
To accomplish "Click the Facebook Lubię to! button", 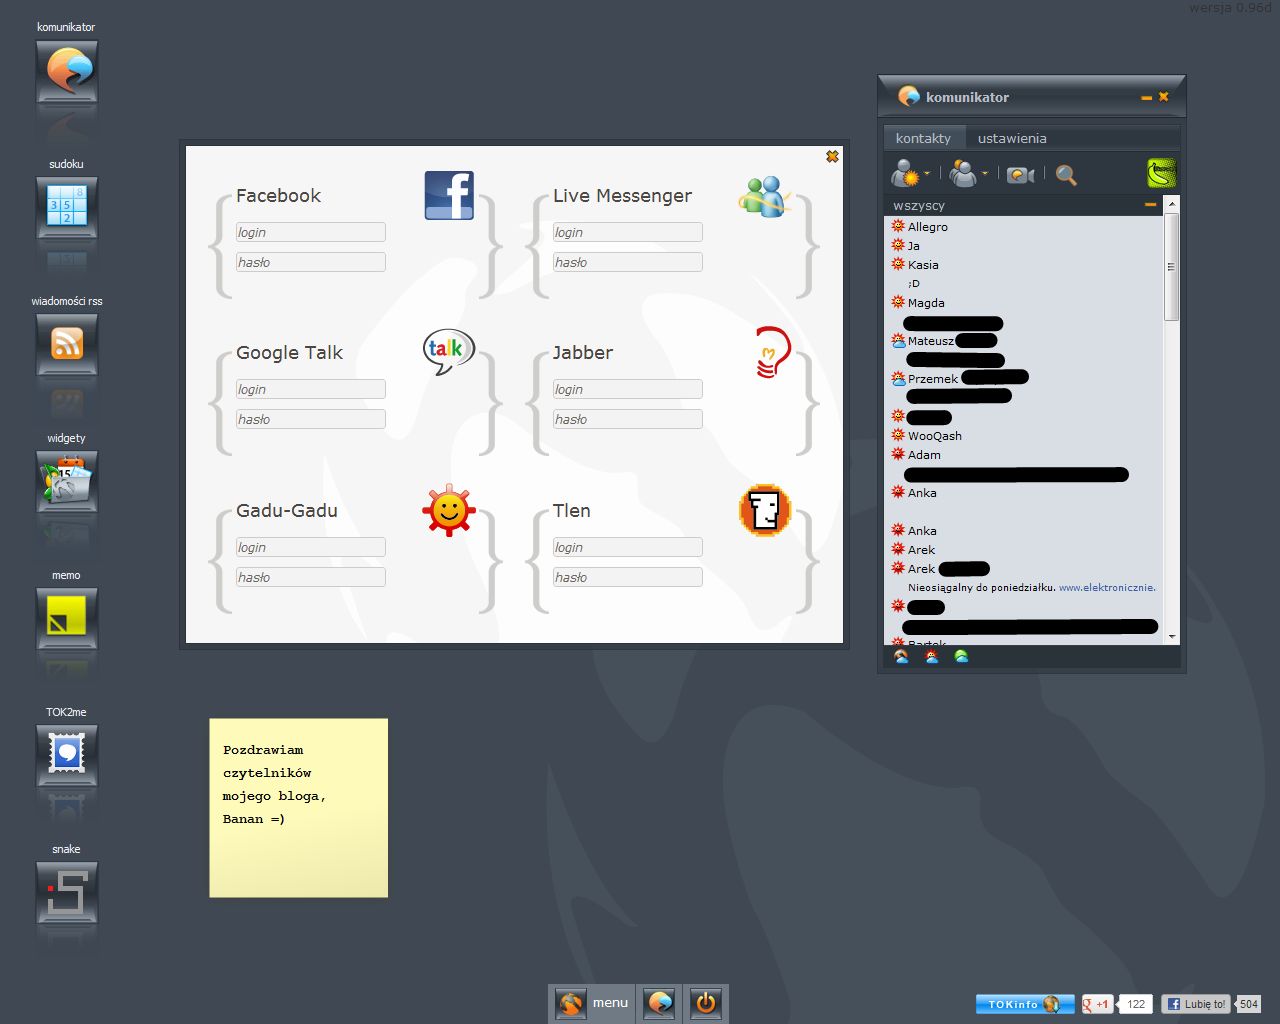I will [x=1195, y=1004].
